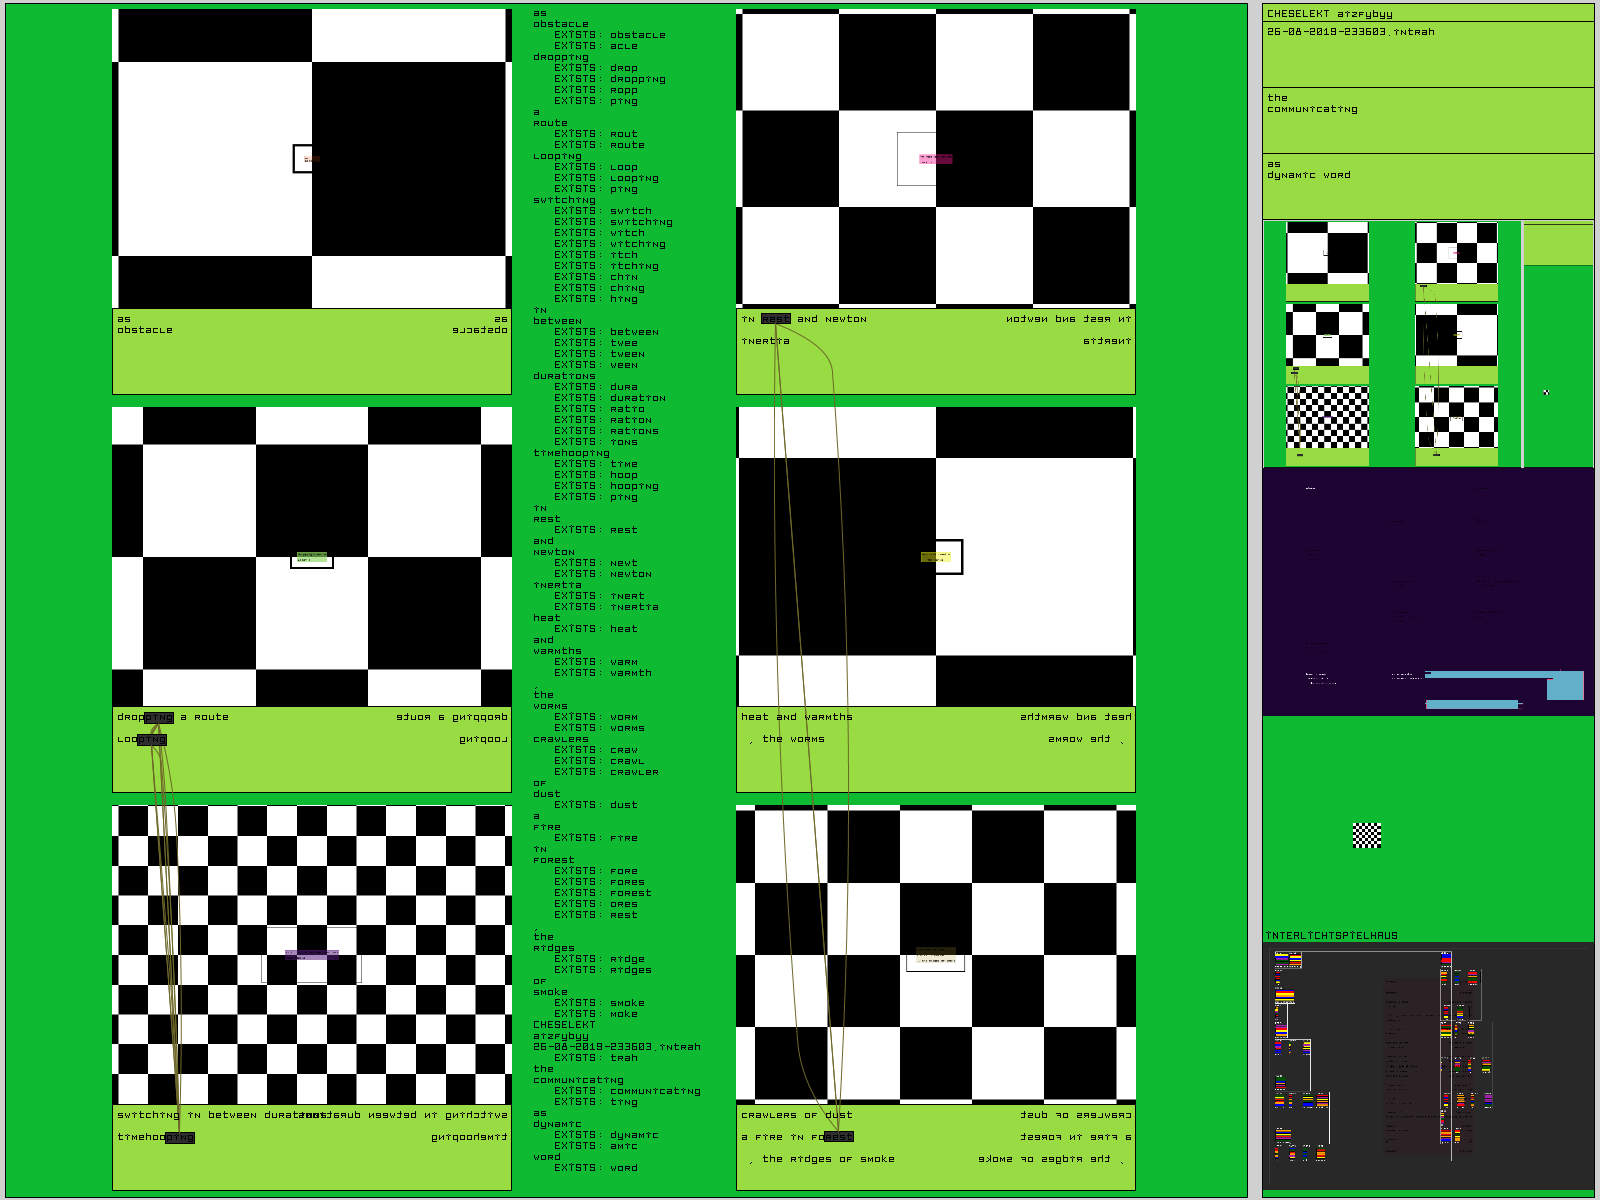Select the purple marker on the fine checkerboard
This screenshot has width=1600, height=1200.
[312, 955]
